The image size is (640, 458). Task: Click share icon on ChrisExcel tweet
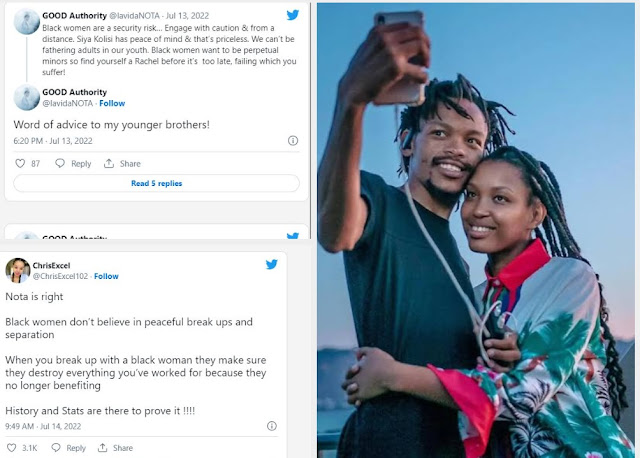click(x=102, y=448)
